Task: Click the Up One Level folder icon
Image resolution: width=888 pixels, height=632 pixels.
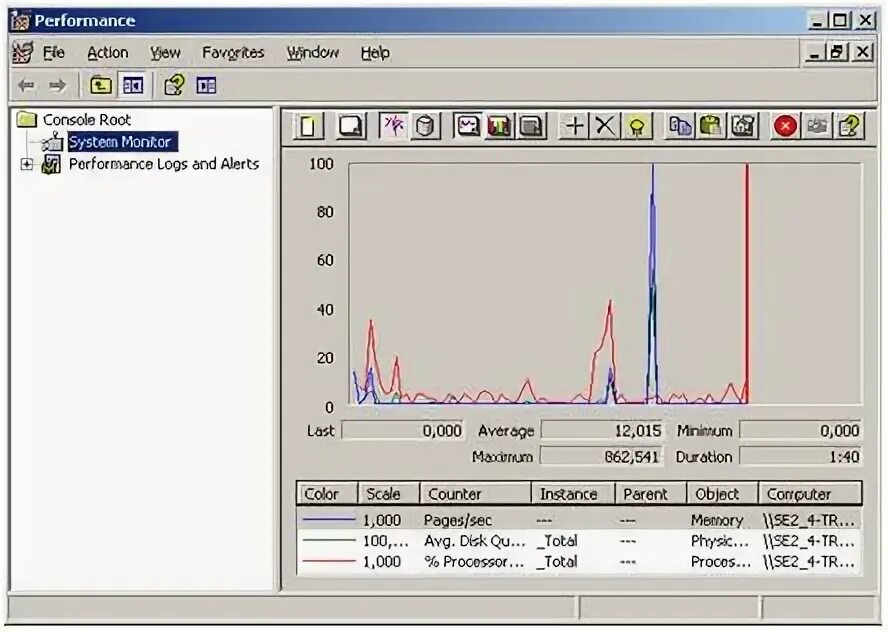Action: coord(101,86)
